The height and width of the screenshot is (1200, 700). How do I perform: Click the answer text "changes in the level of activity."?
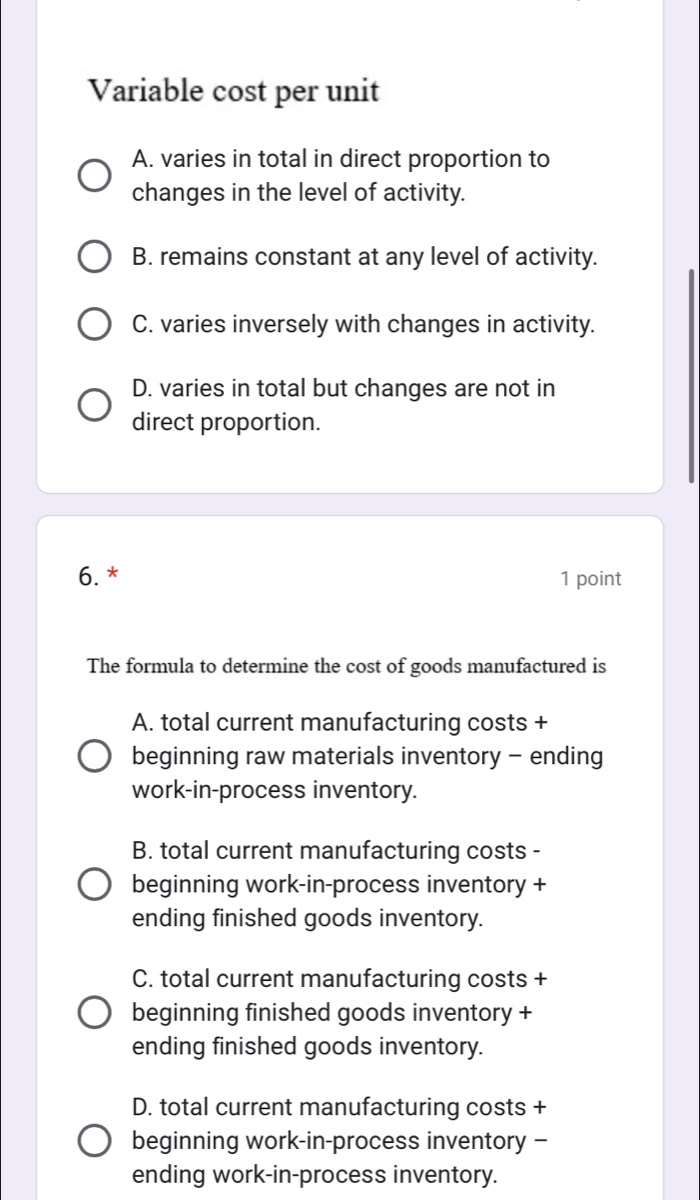[x=299, y=192]
